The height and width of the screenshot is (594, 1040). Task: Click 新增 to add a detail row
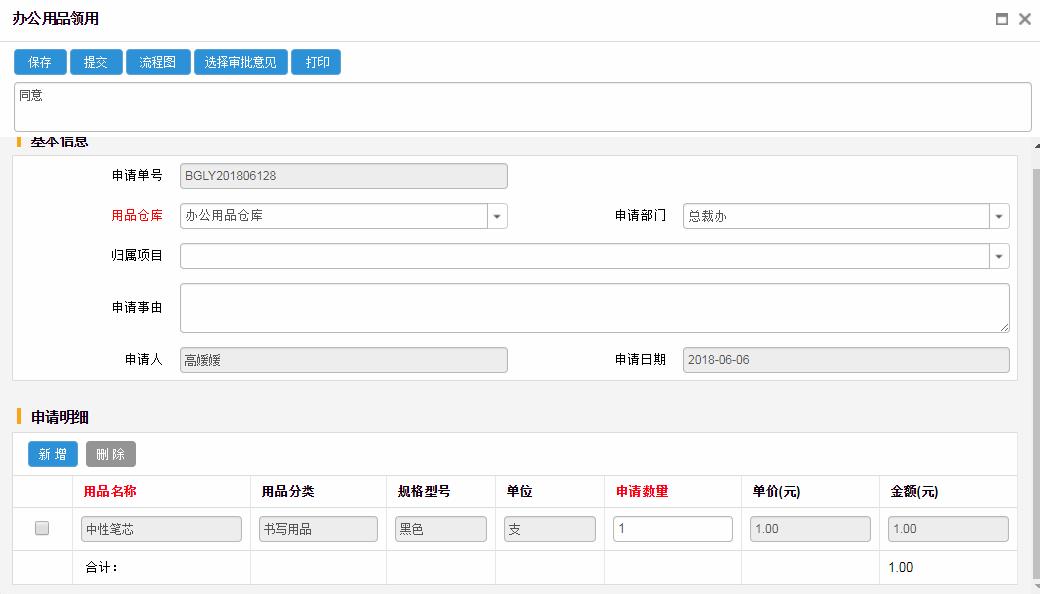click(53, 454)
